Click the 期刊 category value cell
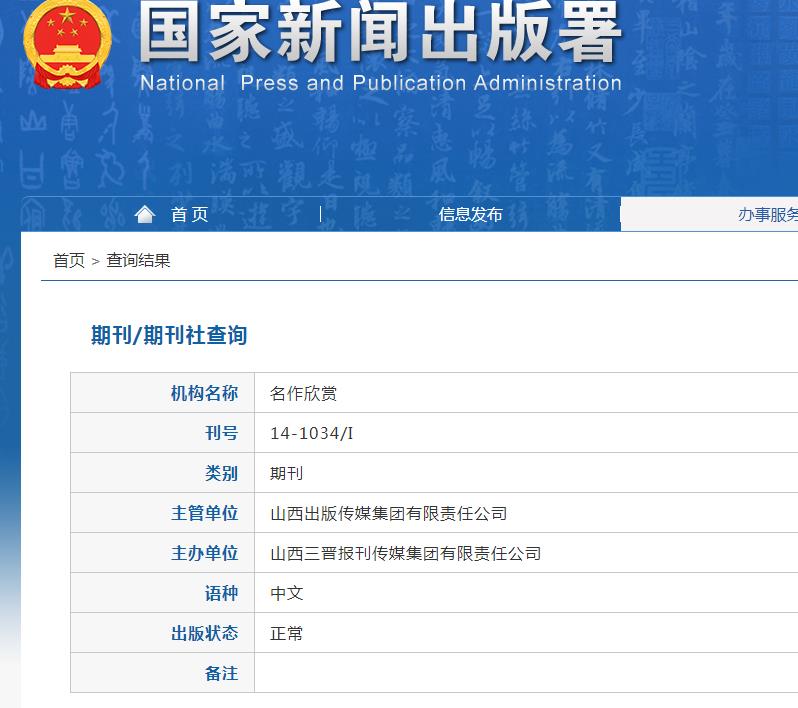Screen dimensions: 798x708 click(x=287, y=473)
